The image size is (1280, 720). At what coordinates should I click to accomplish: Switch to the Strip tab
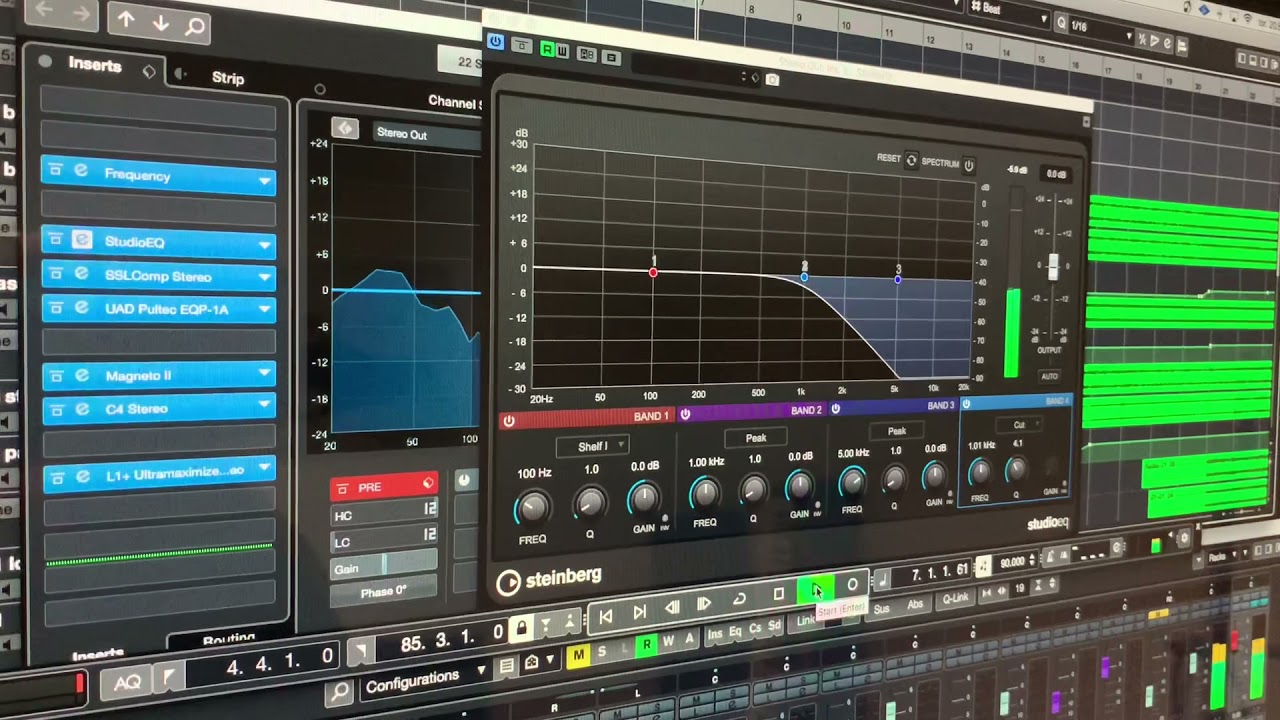(228, 78)
